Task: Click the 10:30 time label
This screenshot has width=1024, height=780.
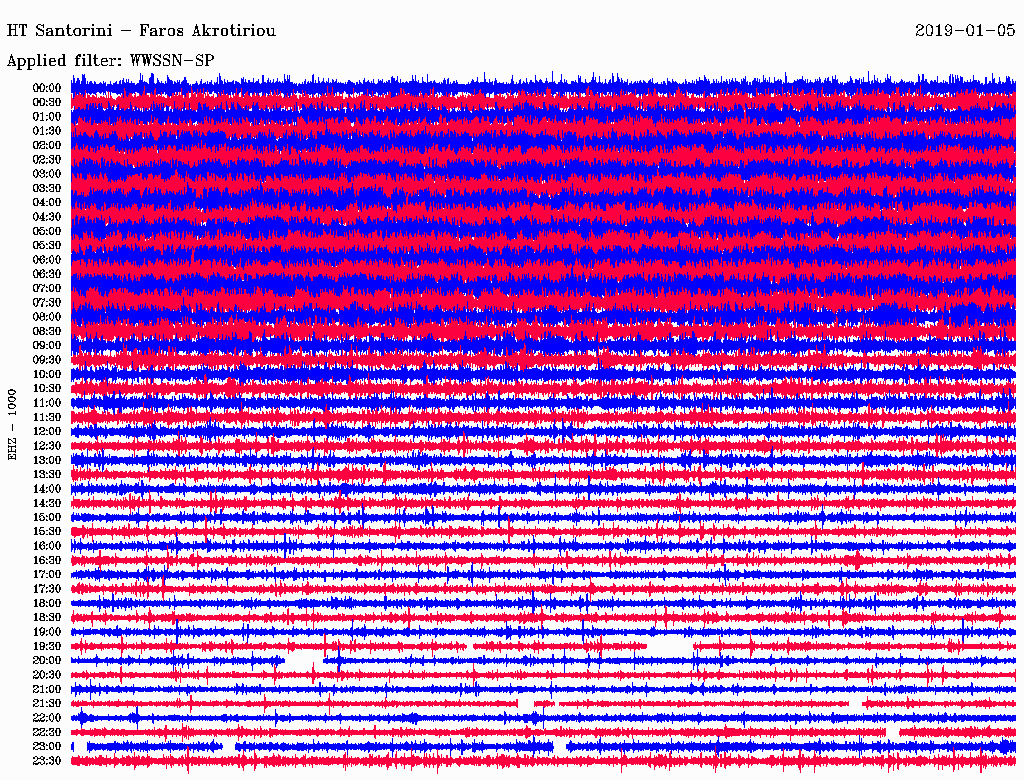Action: click(x=46, y=388)
